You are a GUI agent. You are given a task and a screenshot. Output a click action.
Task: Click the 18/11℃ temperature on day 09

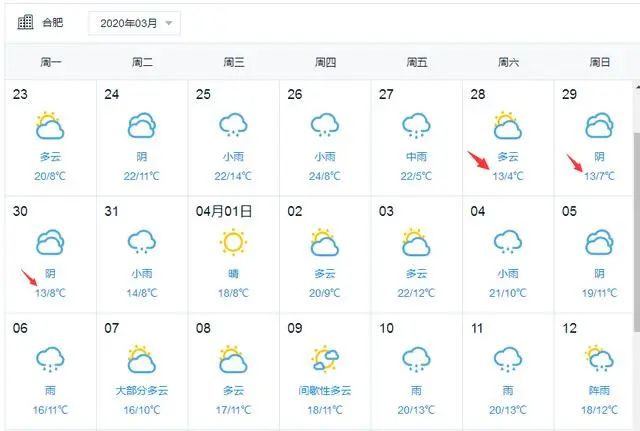point(325,410)
